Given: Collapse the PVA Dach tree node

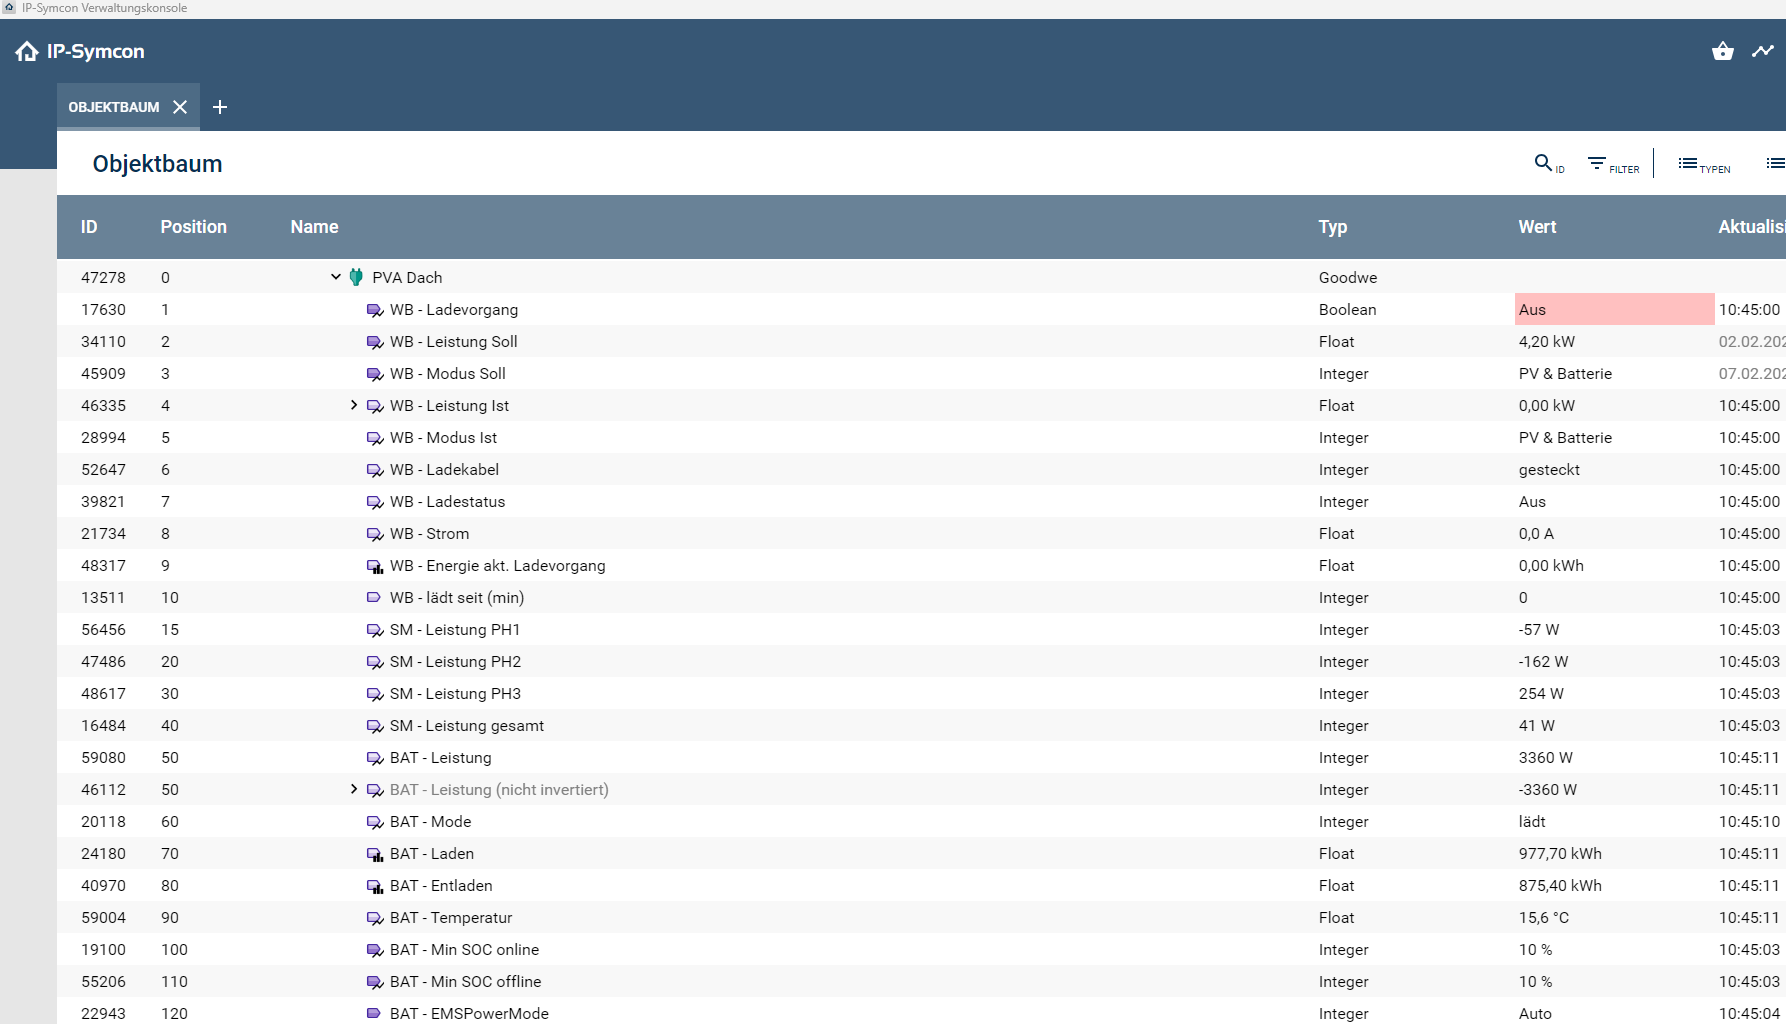Looking at the screenshot, I should point(336,277).
